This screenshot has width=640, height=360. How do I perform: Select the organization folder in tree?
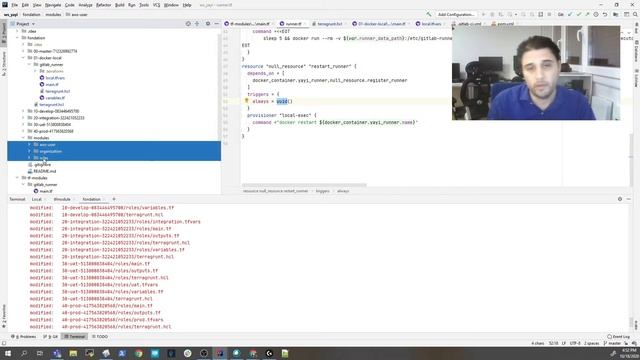pos(48,151)
